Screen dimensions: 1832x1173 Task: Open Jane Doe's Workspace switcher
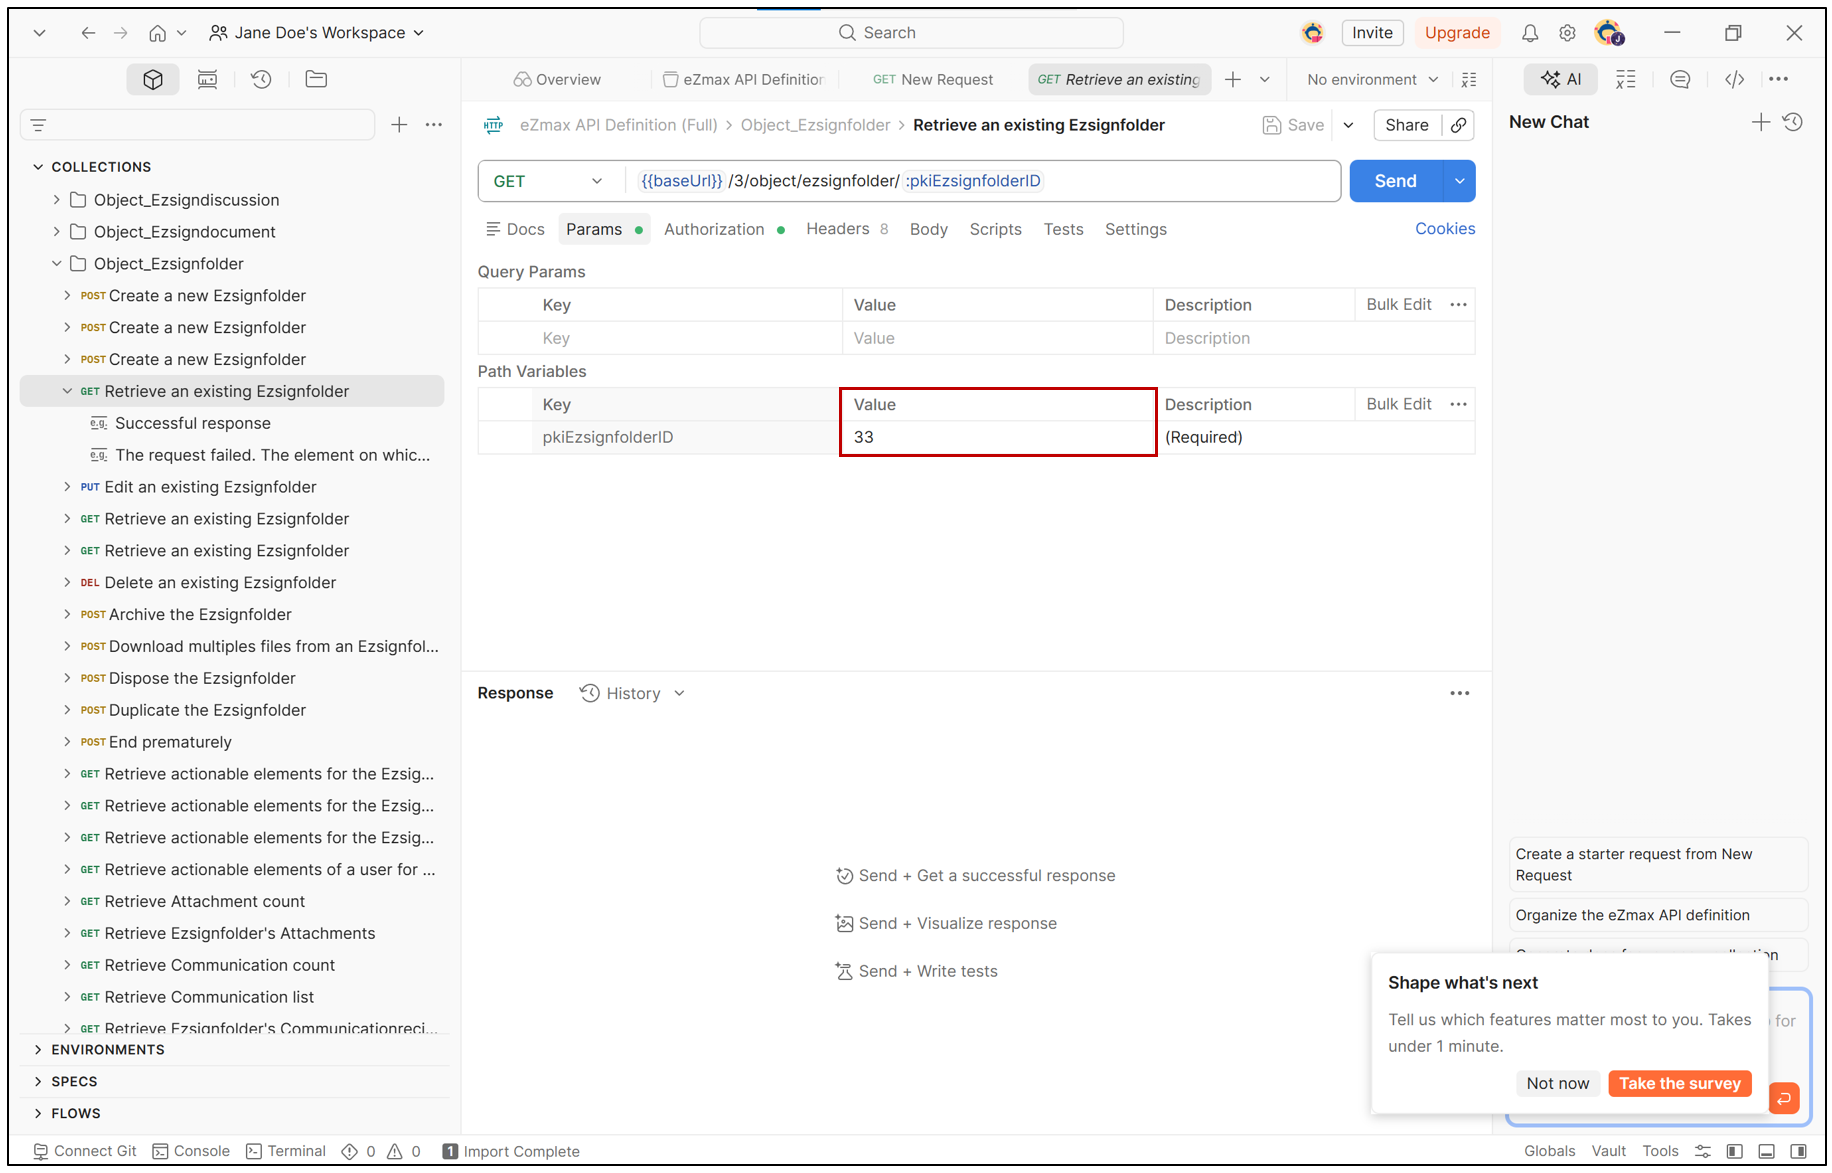(317, 33)
